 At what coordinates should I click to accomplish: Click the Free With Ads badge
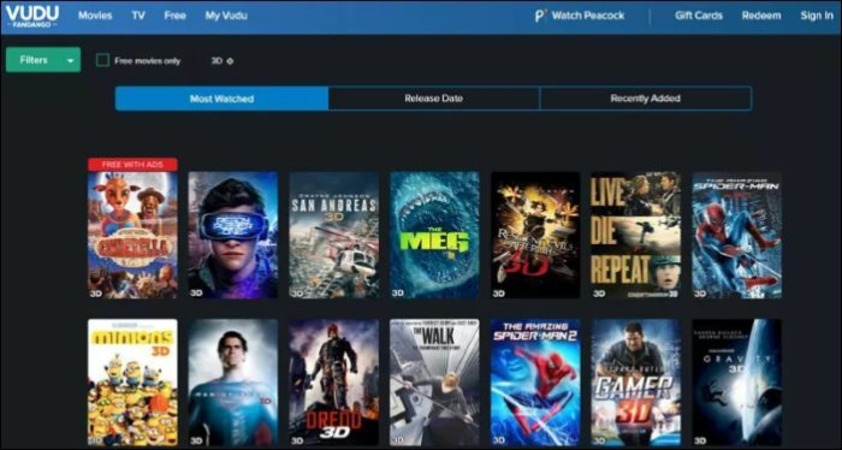133,164
